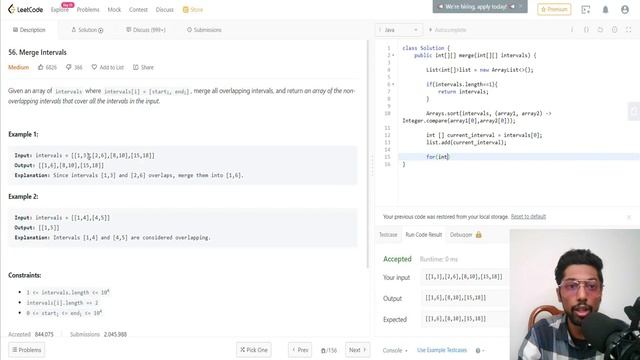Open the help dropdown next to testcases

(x=479, y=350)
